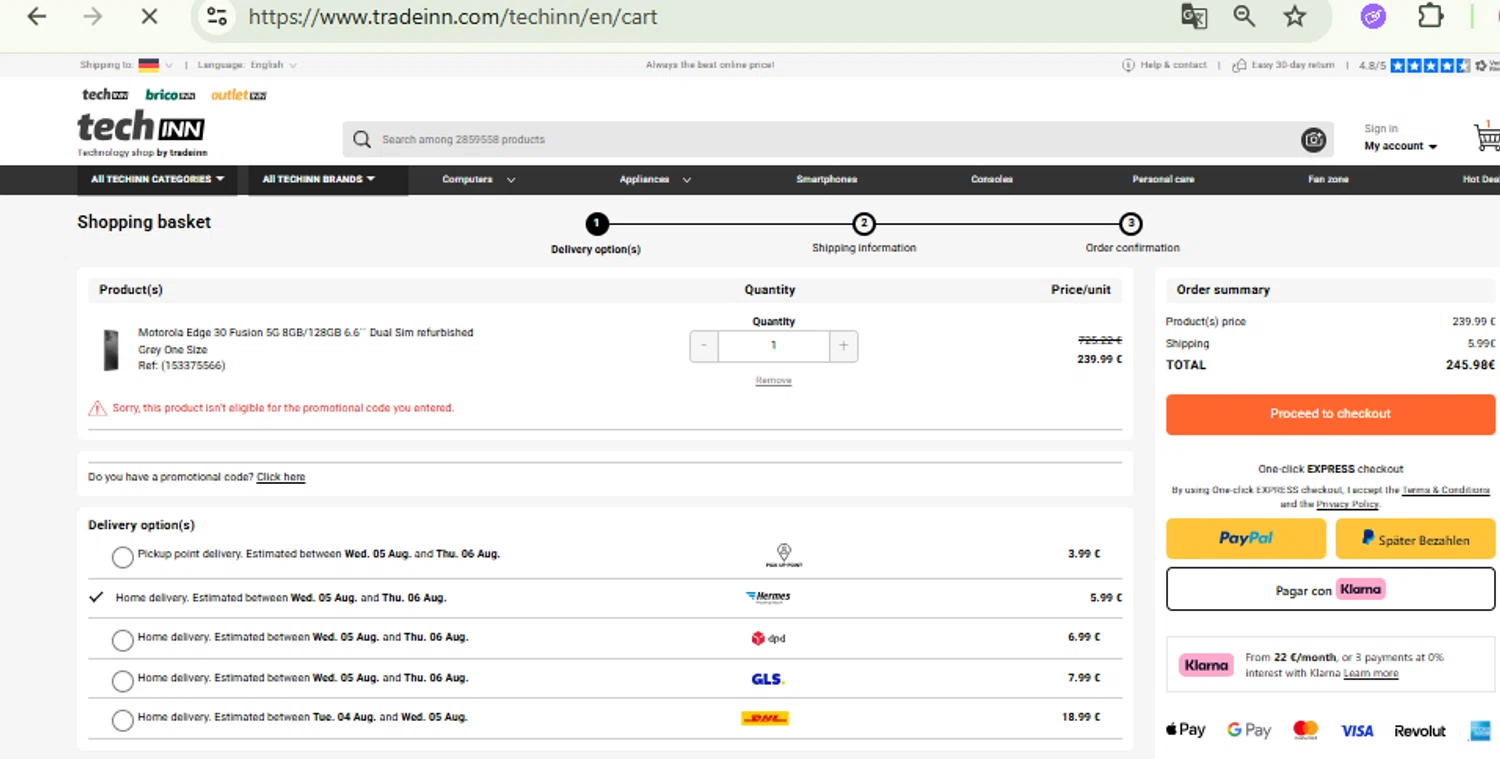Focus the product search field
1500x759 pixels.
[838, 140]
